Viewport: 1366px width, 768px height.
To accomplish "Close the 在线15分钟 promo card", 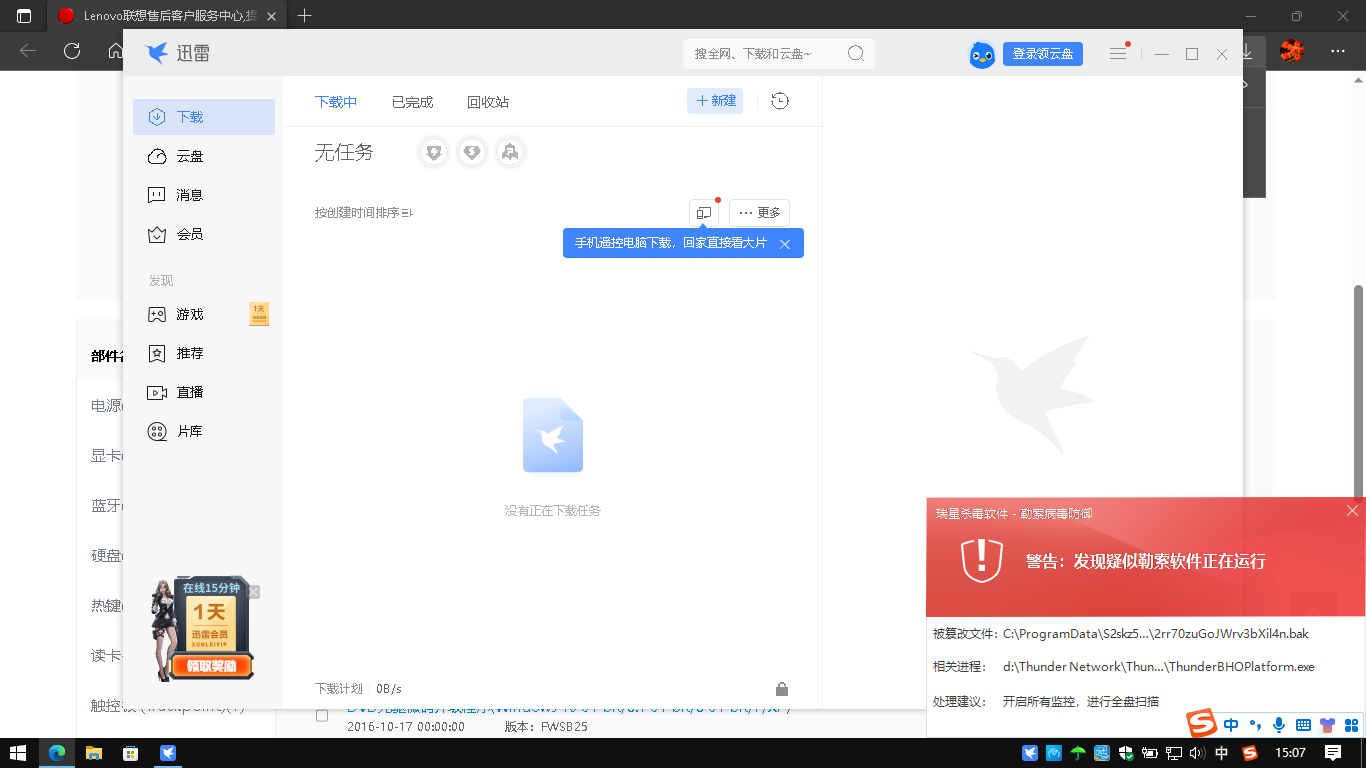I will 253,592.
